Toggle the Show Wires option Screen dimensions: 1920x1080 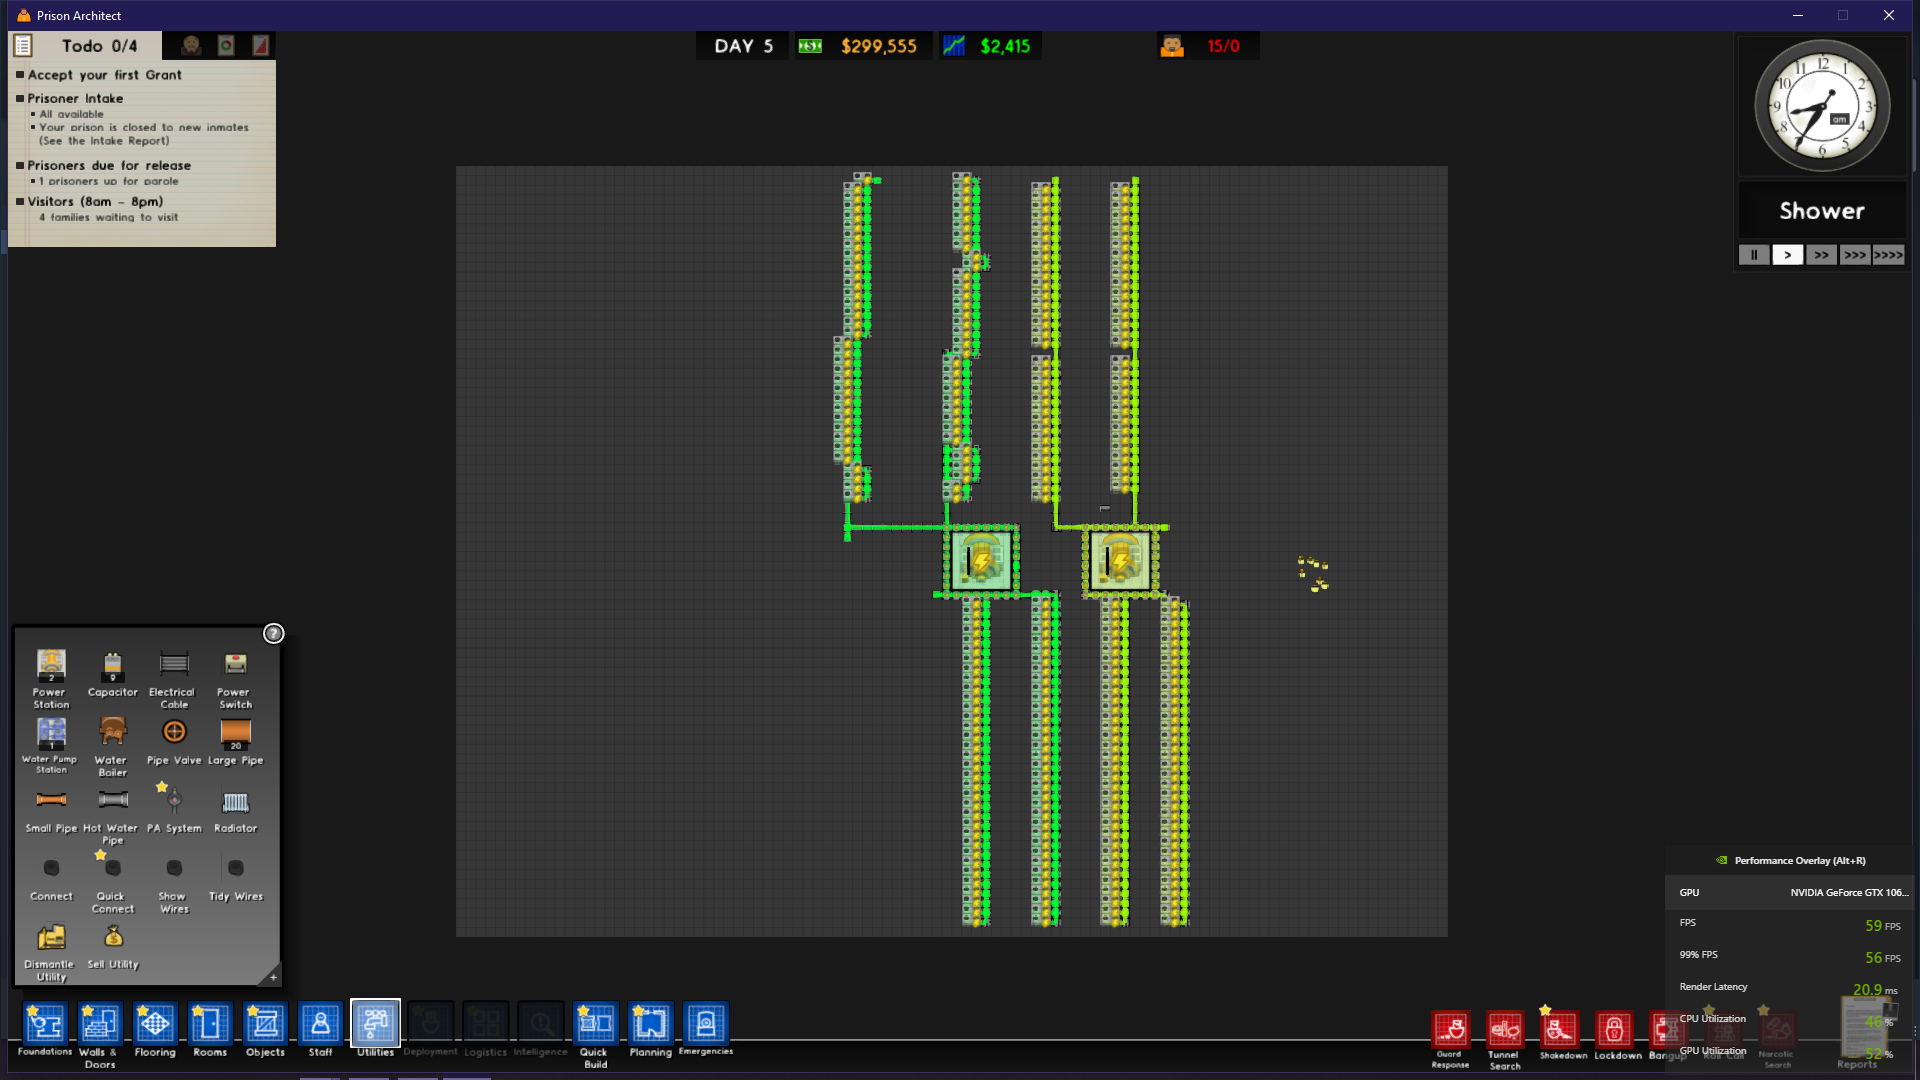point(174,883)
